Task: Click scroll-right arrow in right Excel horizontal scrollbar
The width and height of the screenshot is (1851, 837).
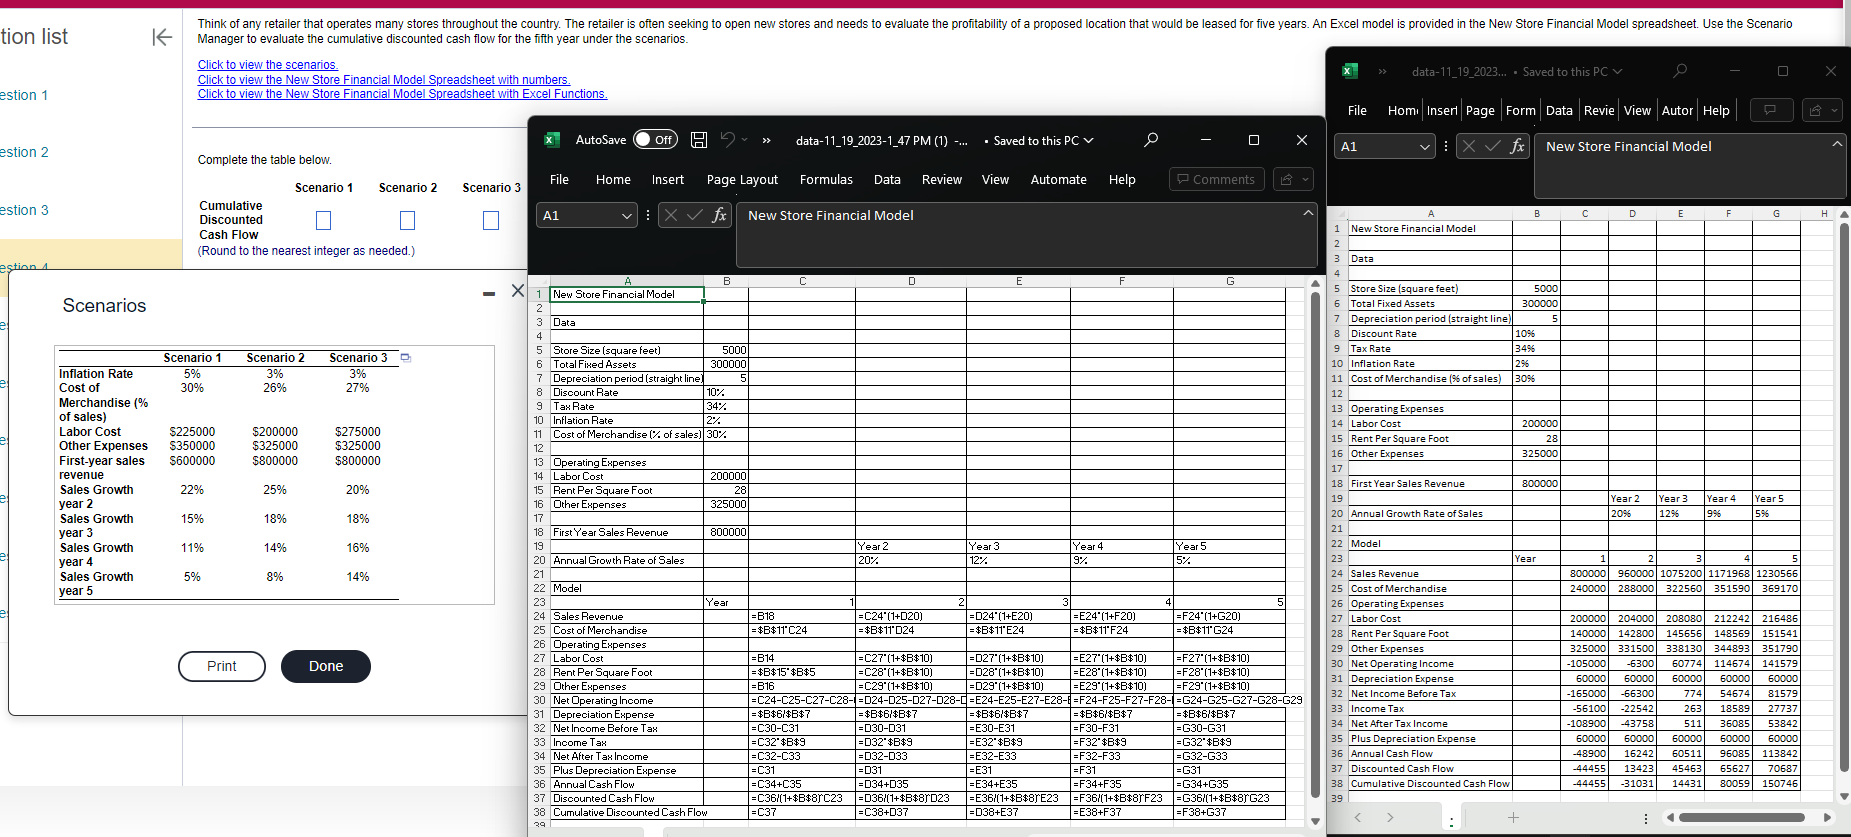Action: pyautogui.click(x=1828, y=818)
